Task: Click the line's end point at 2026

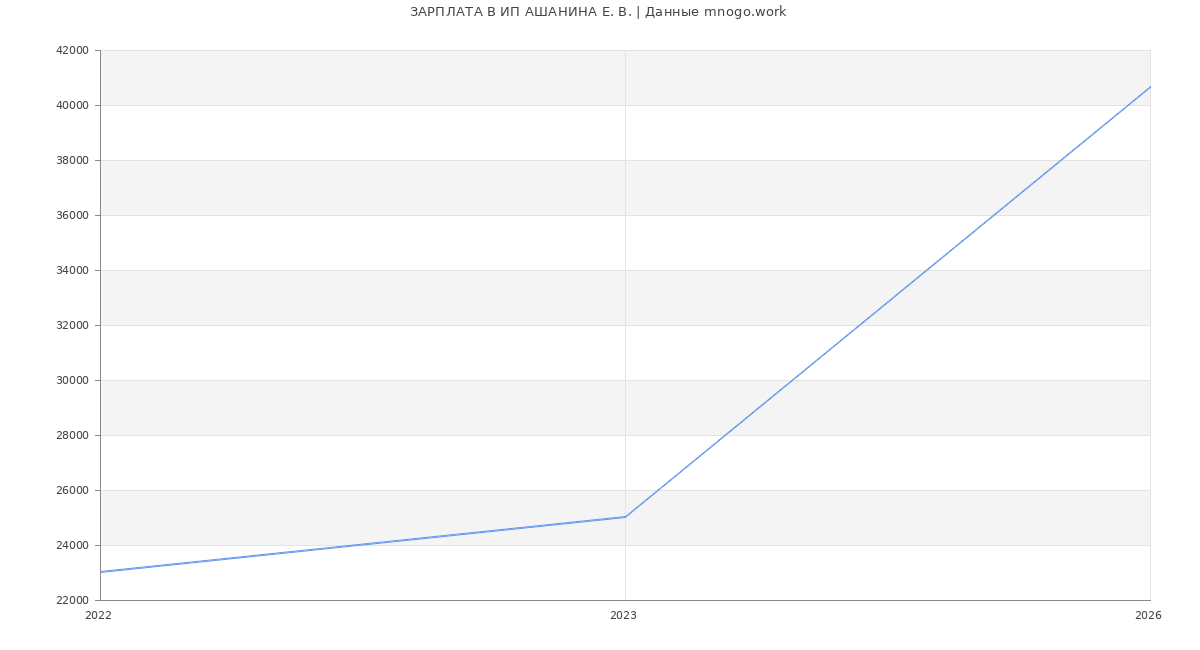Action: 1150,87
